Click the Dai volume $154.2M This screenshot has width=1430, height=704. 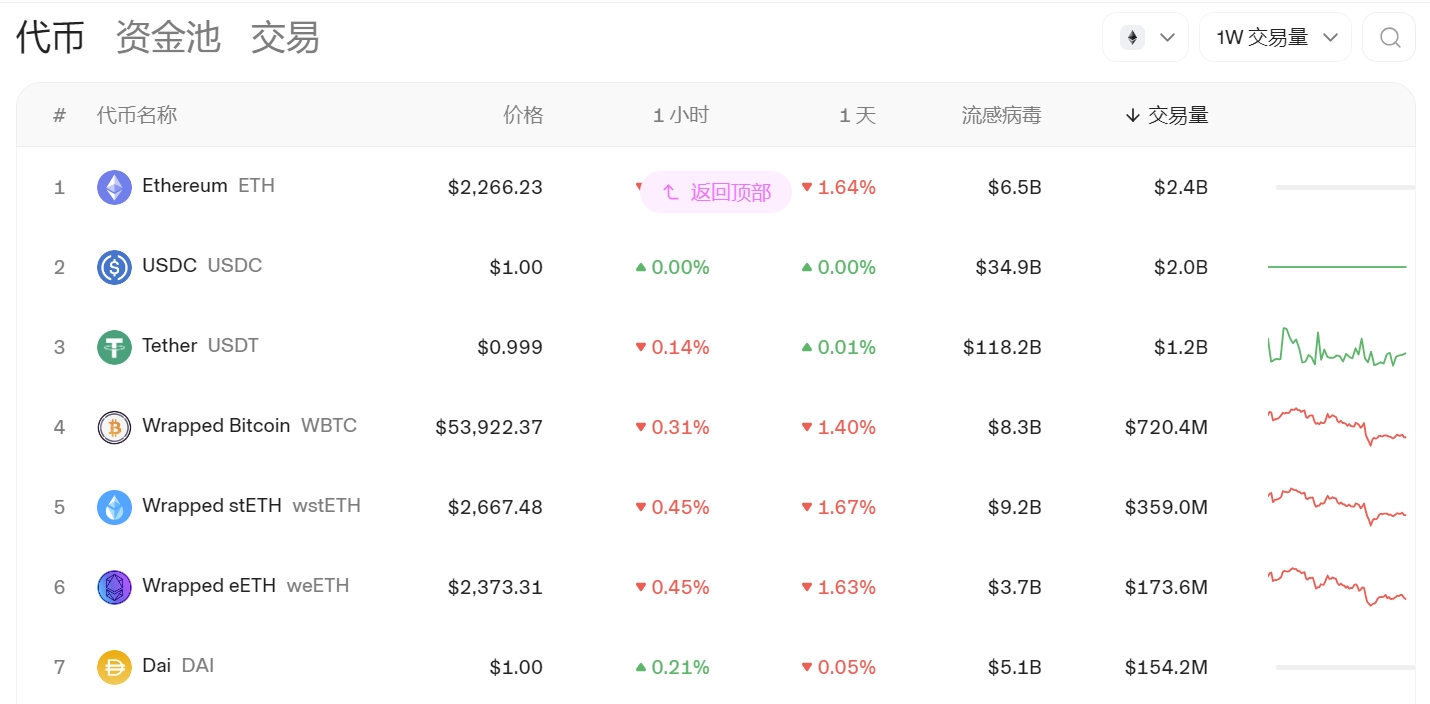coord(1166,667)
